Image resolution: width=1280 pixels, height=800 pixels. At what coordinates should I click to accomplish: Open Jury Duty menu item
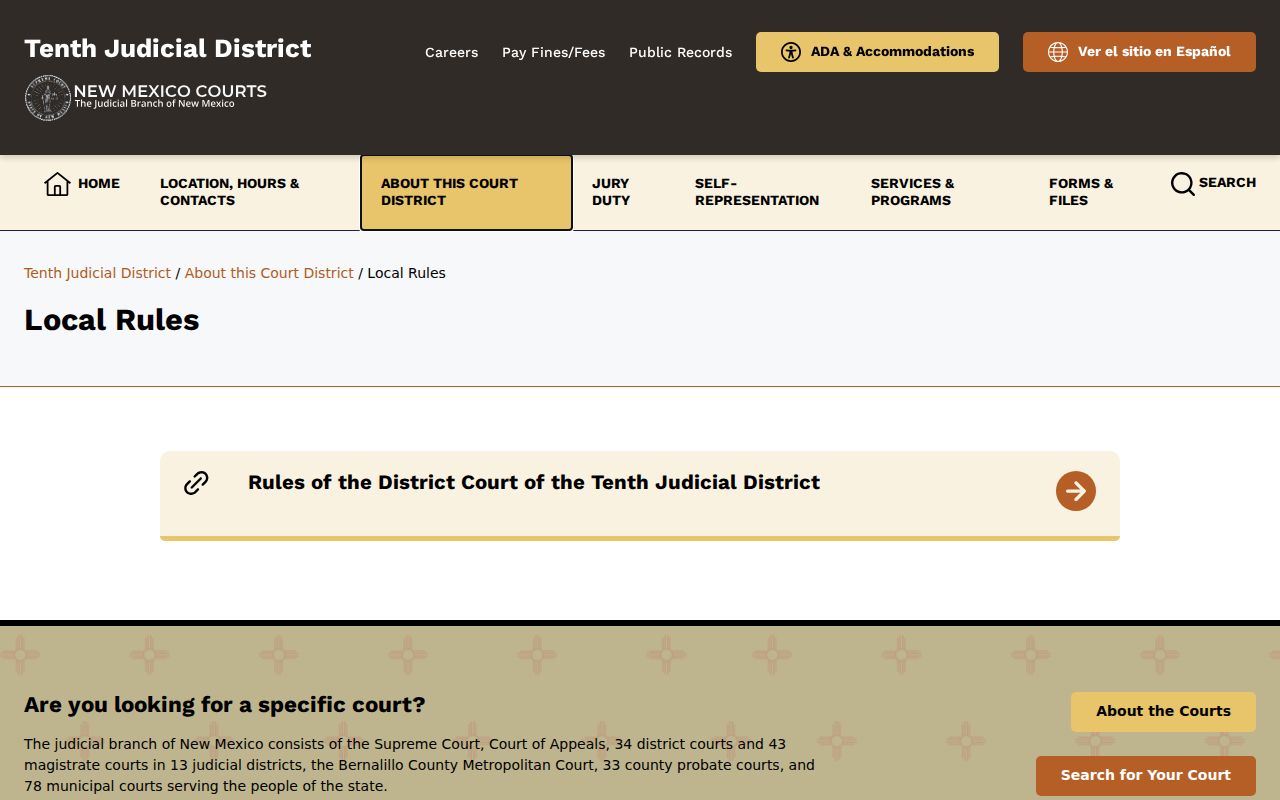coord(611,192)
